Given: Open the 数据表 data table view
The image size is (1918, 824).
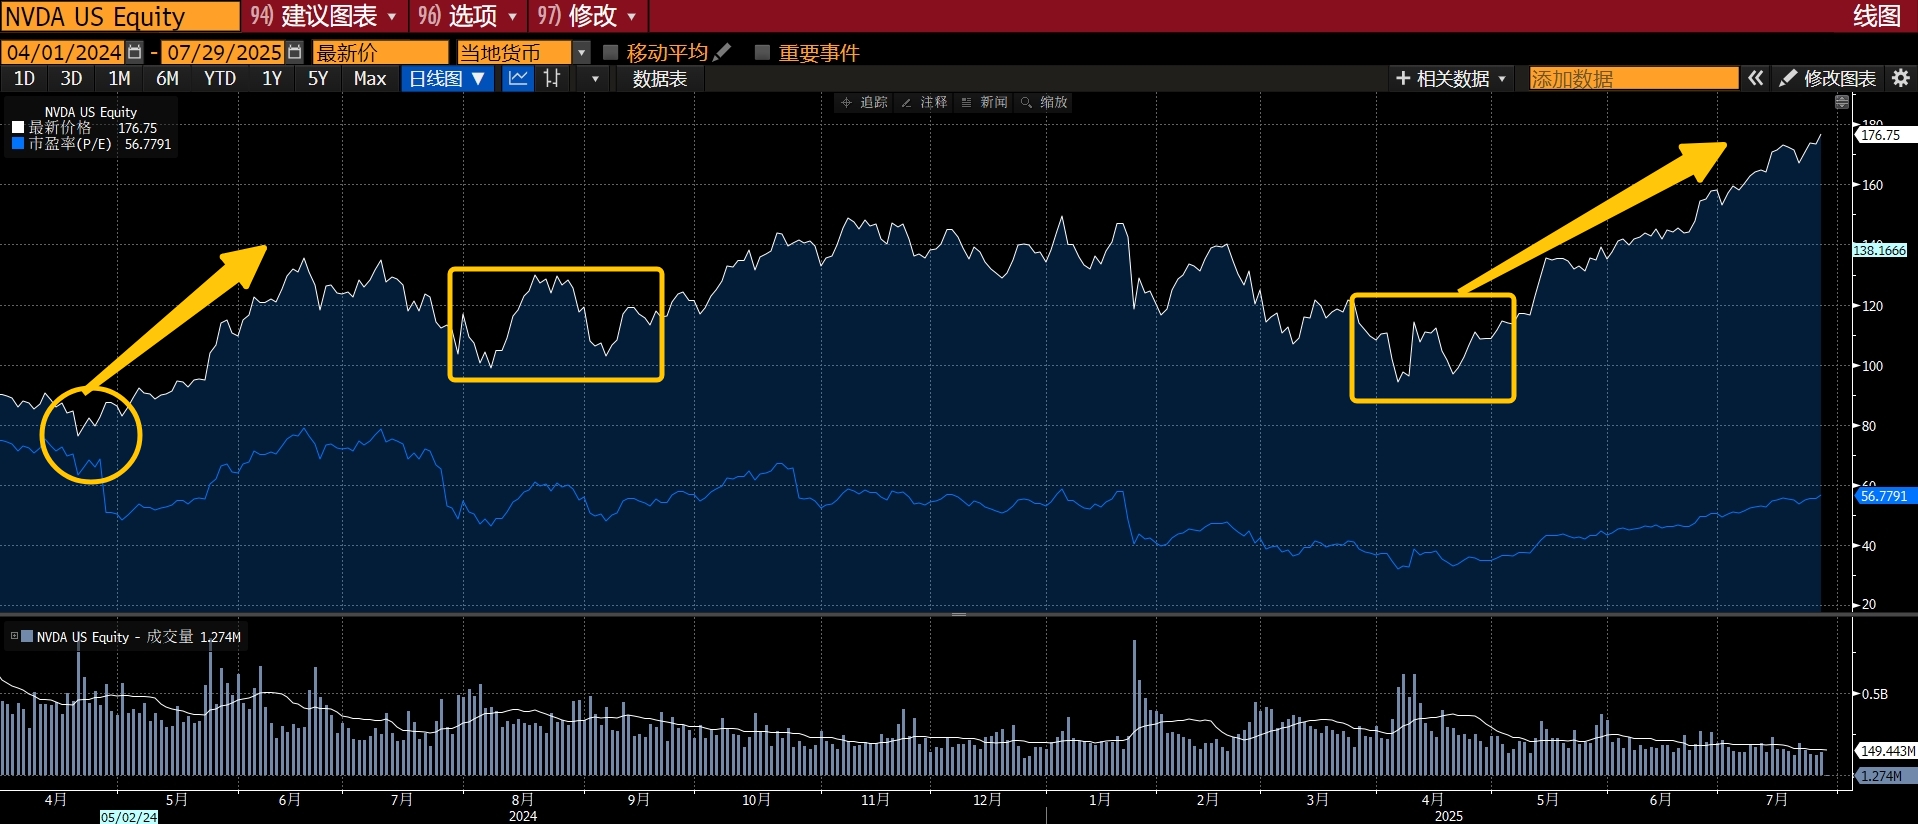Looking at the screenshot, I should (x=660, y=78).
